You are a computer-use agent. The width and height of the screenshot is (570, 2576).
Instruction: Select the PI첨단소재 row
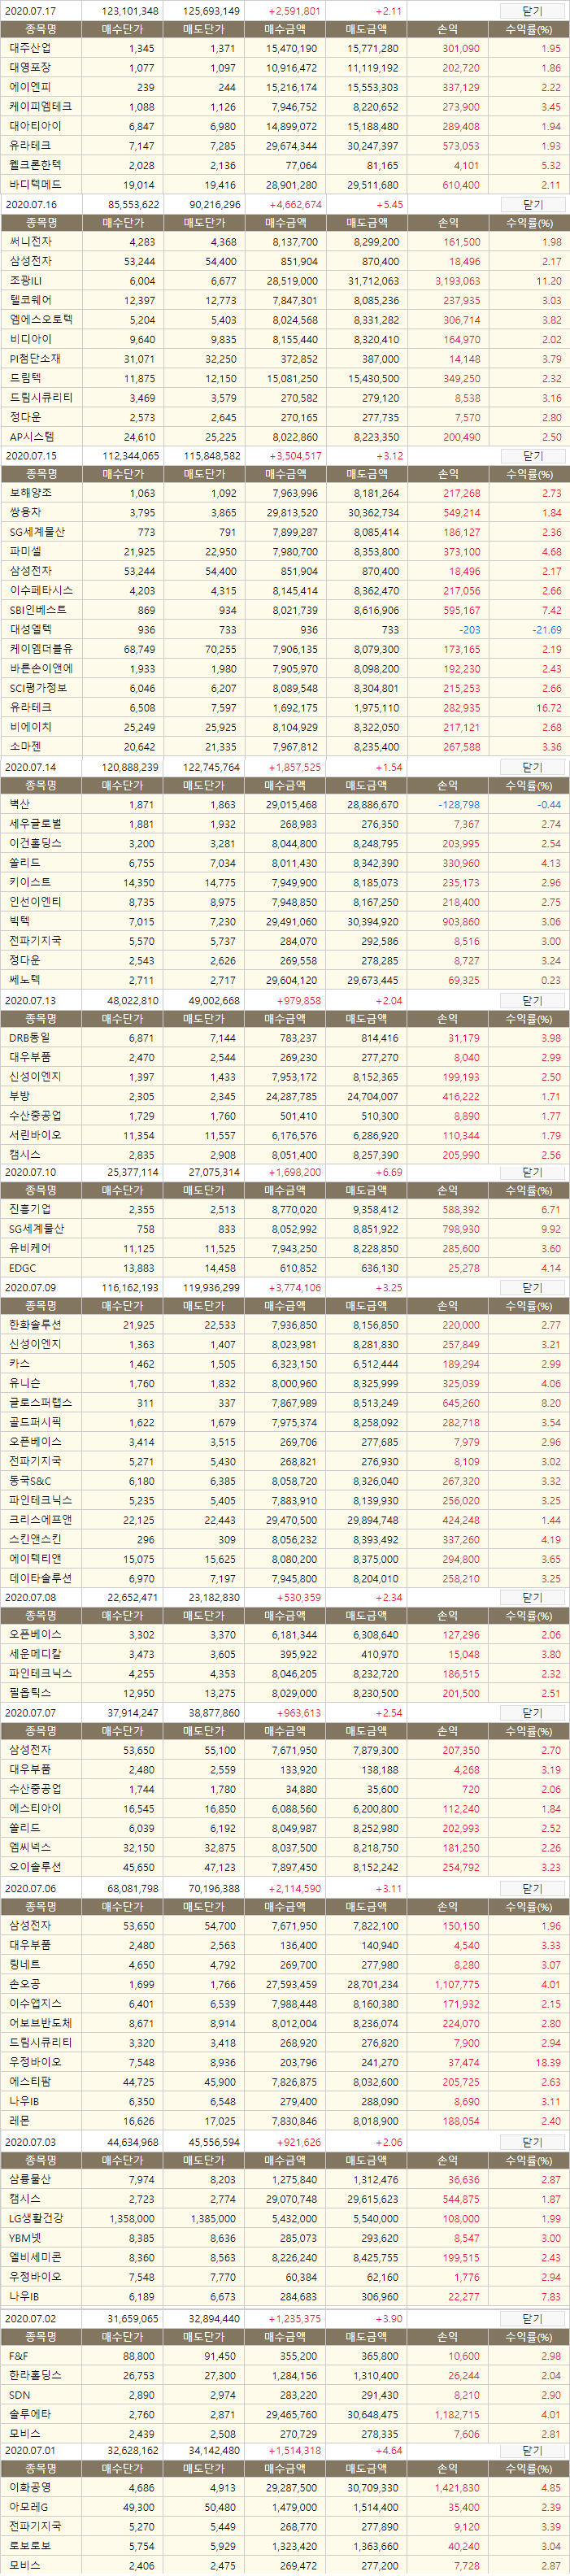pos(285,359)
